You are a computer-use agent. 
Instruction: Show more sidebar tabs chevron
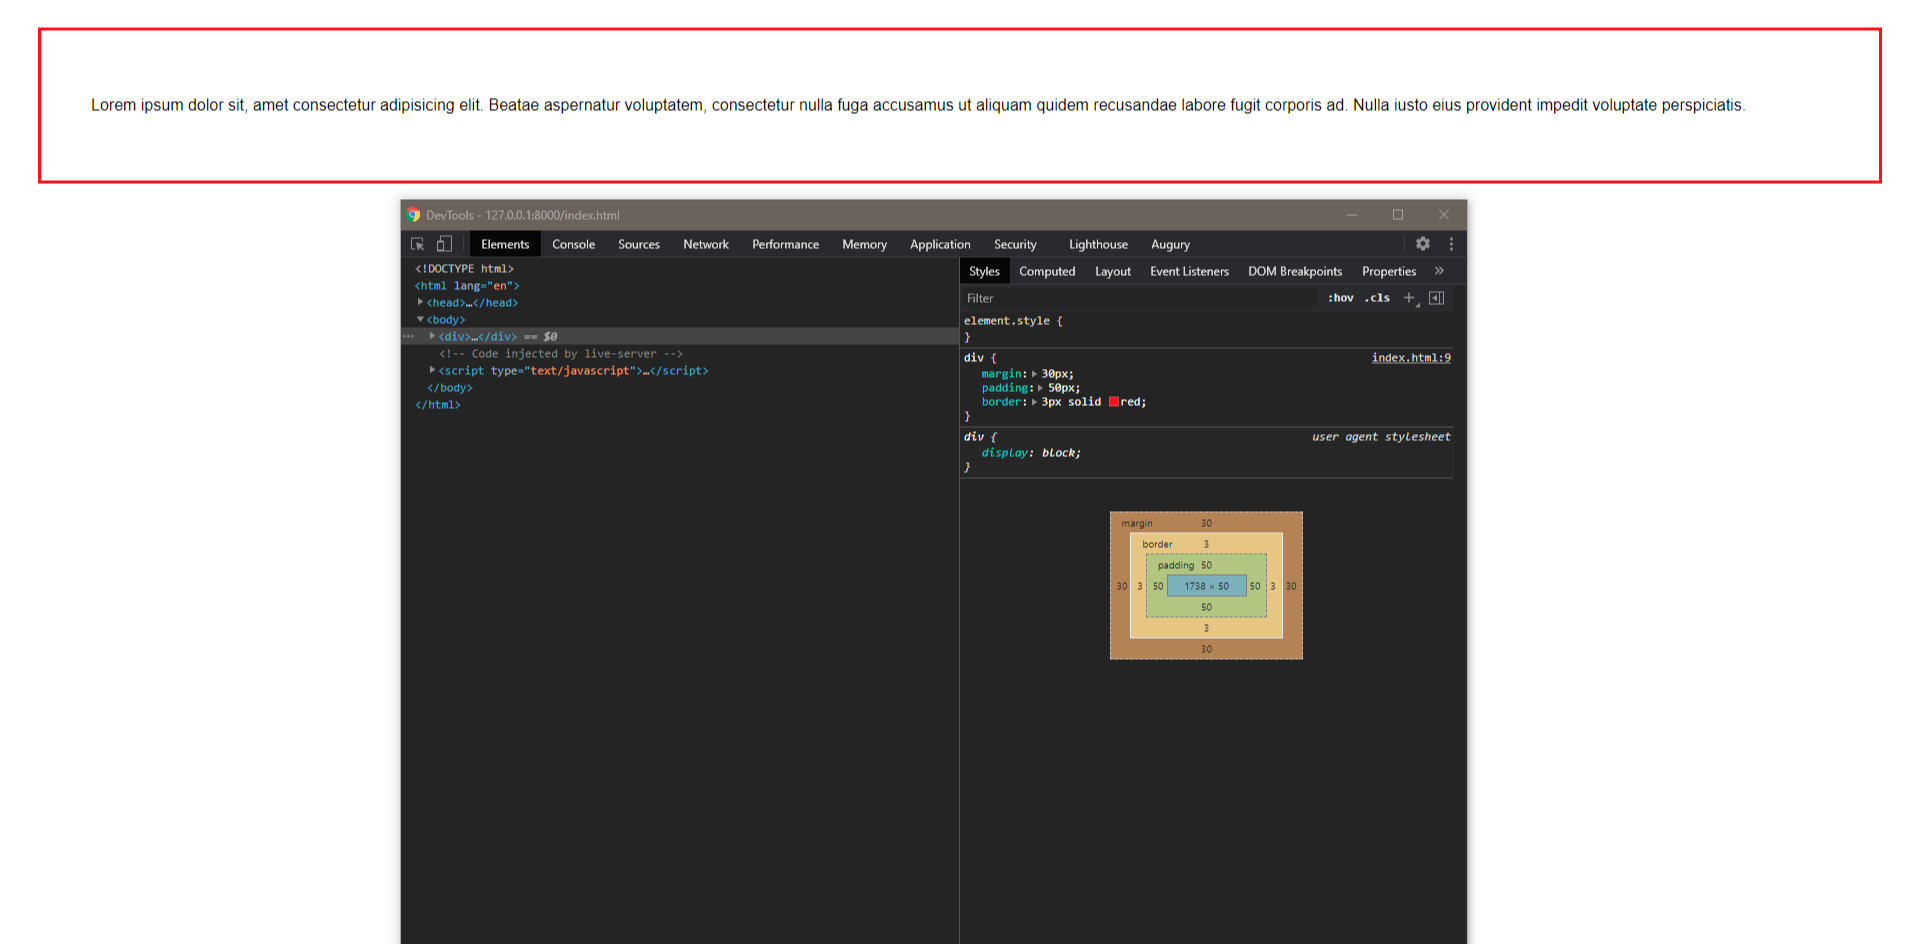click(x=1439, y=271)
